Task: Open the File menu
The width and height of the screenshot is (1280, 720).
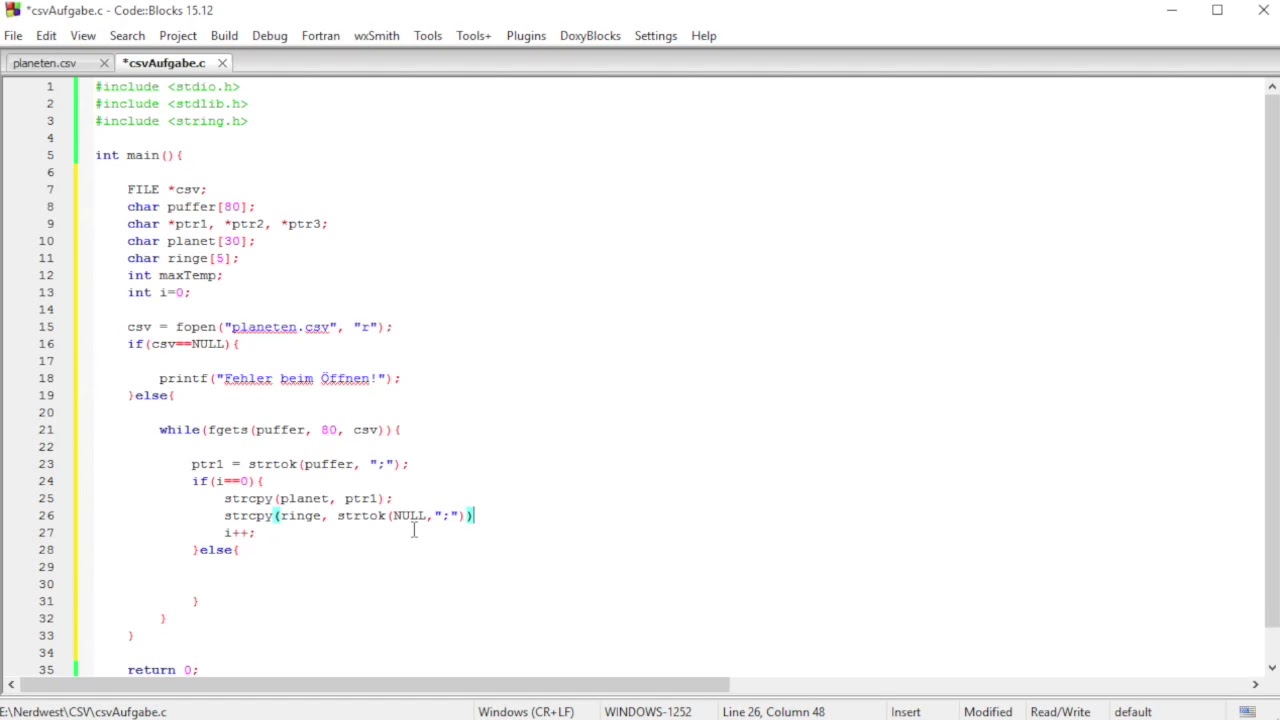Action: point(13,36)
